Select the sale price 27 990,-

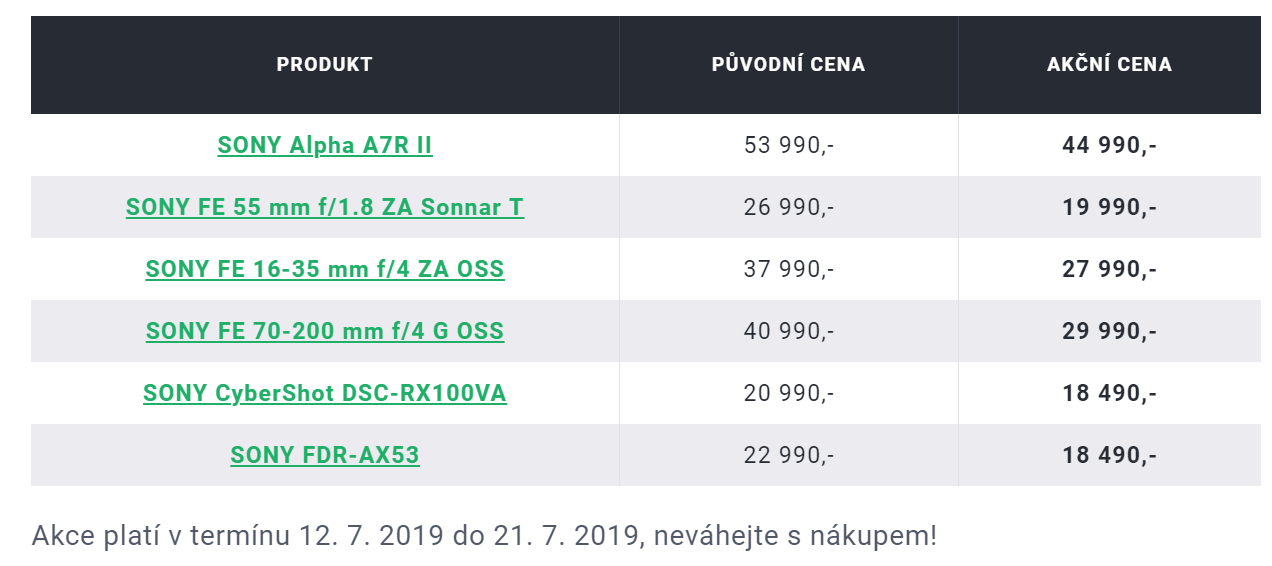(x=1110, y=269)
